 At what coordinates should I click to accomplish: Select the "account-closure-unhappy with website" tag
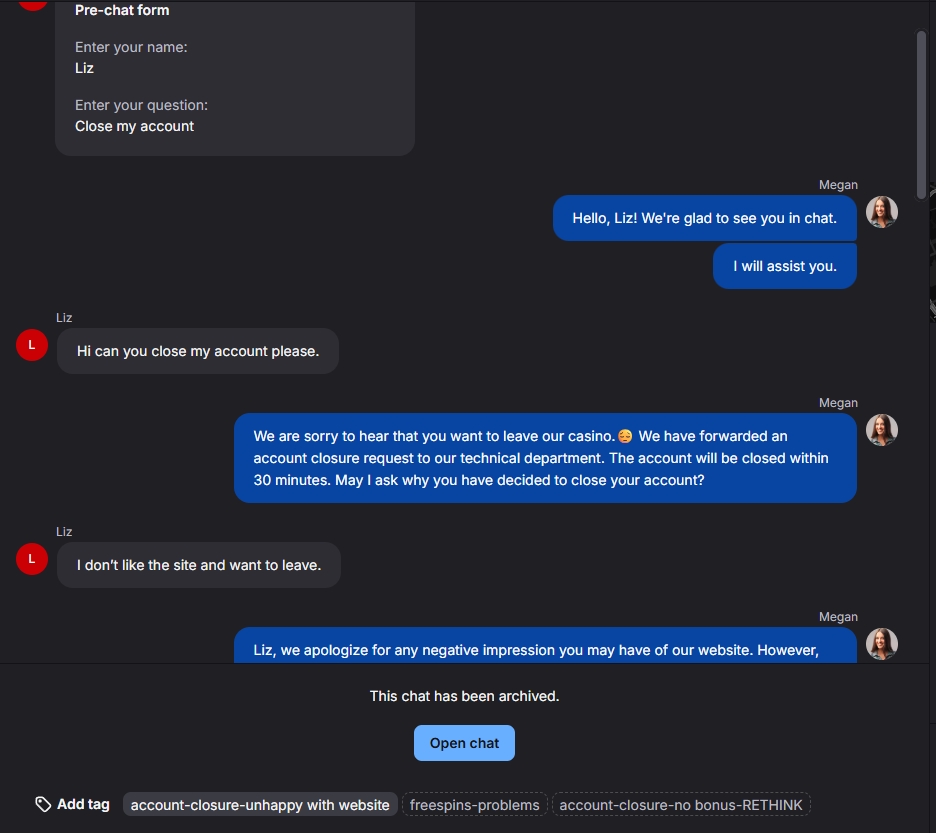pyautogui.click(x=260, y=805)
